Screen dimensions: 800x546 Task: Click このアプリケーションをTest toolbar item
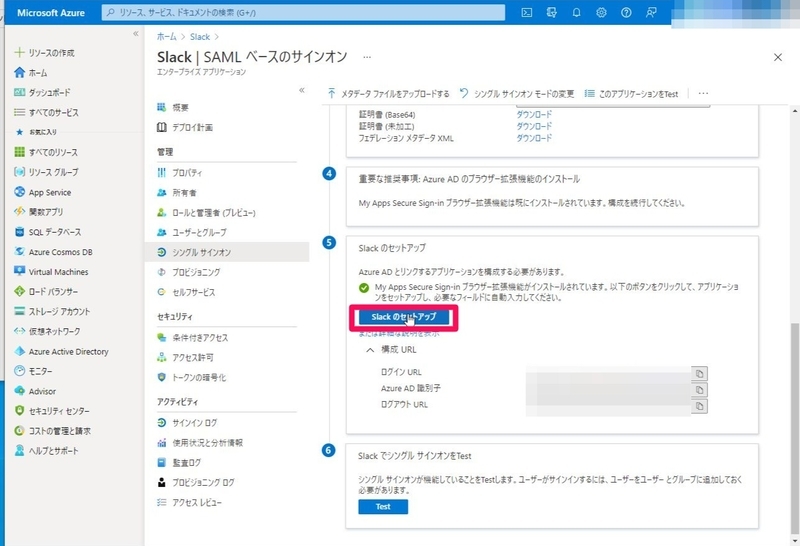pos(631,93)
